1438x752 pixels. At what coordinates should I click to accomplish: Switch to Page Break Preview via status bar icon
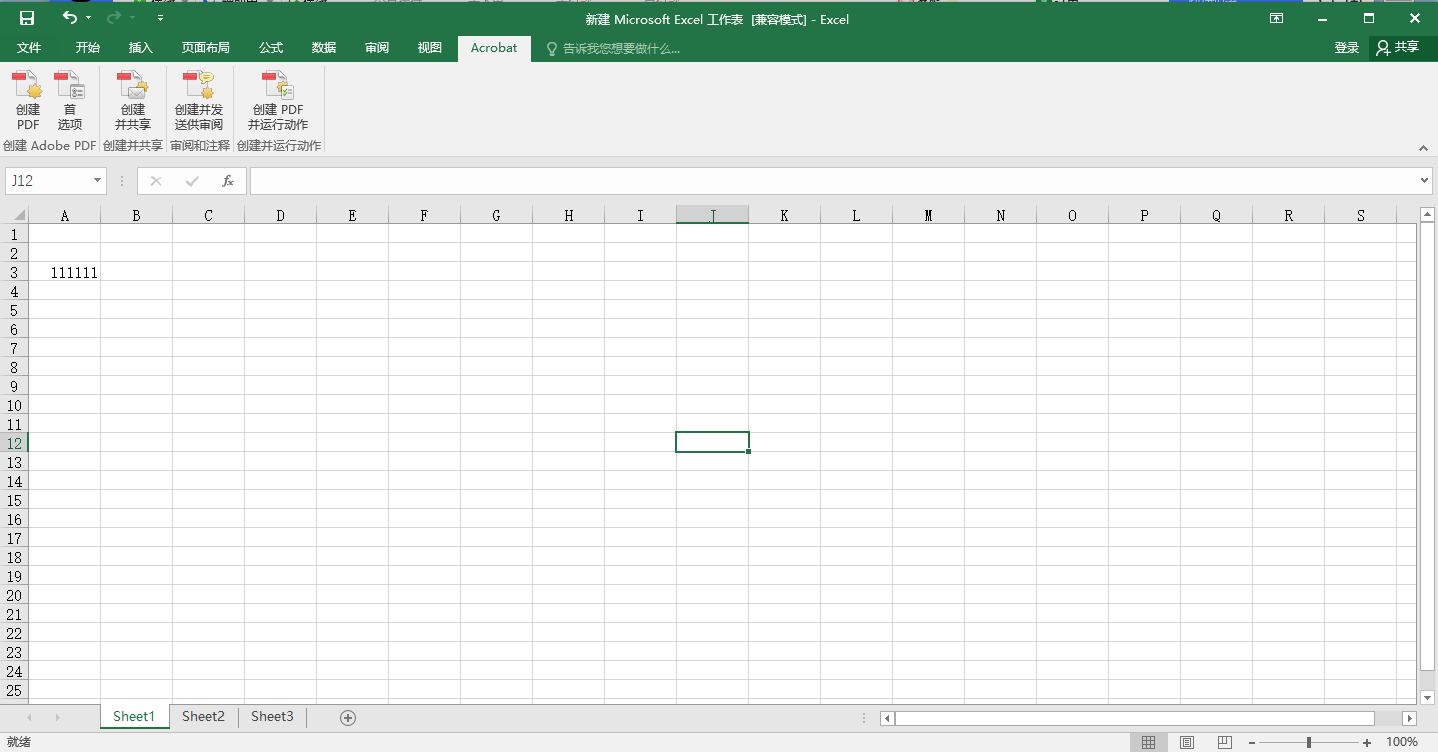pos(1224,742)
